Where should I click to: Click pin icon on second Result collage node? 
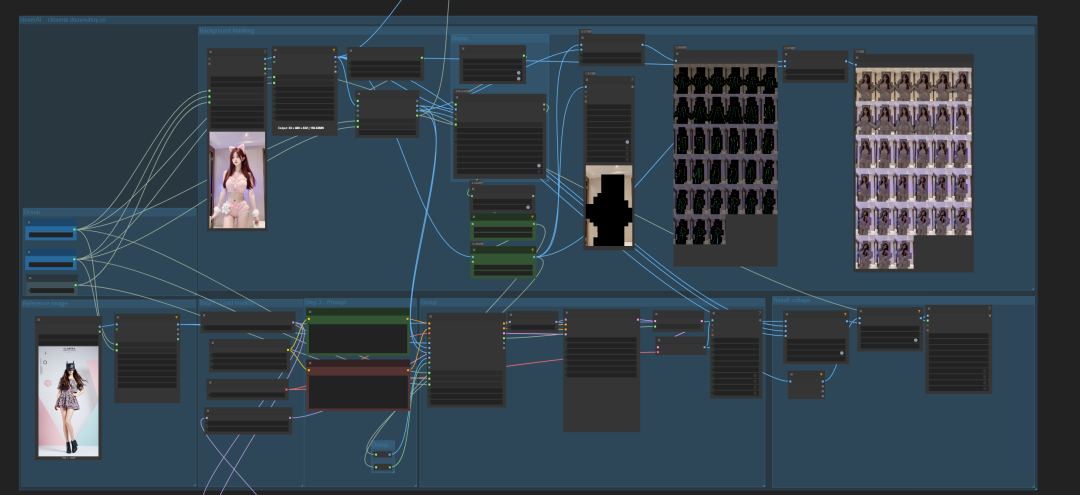pyautogui.click(x=919, y=311)
